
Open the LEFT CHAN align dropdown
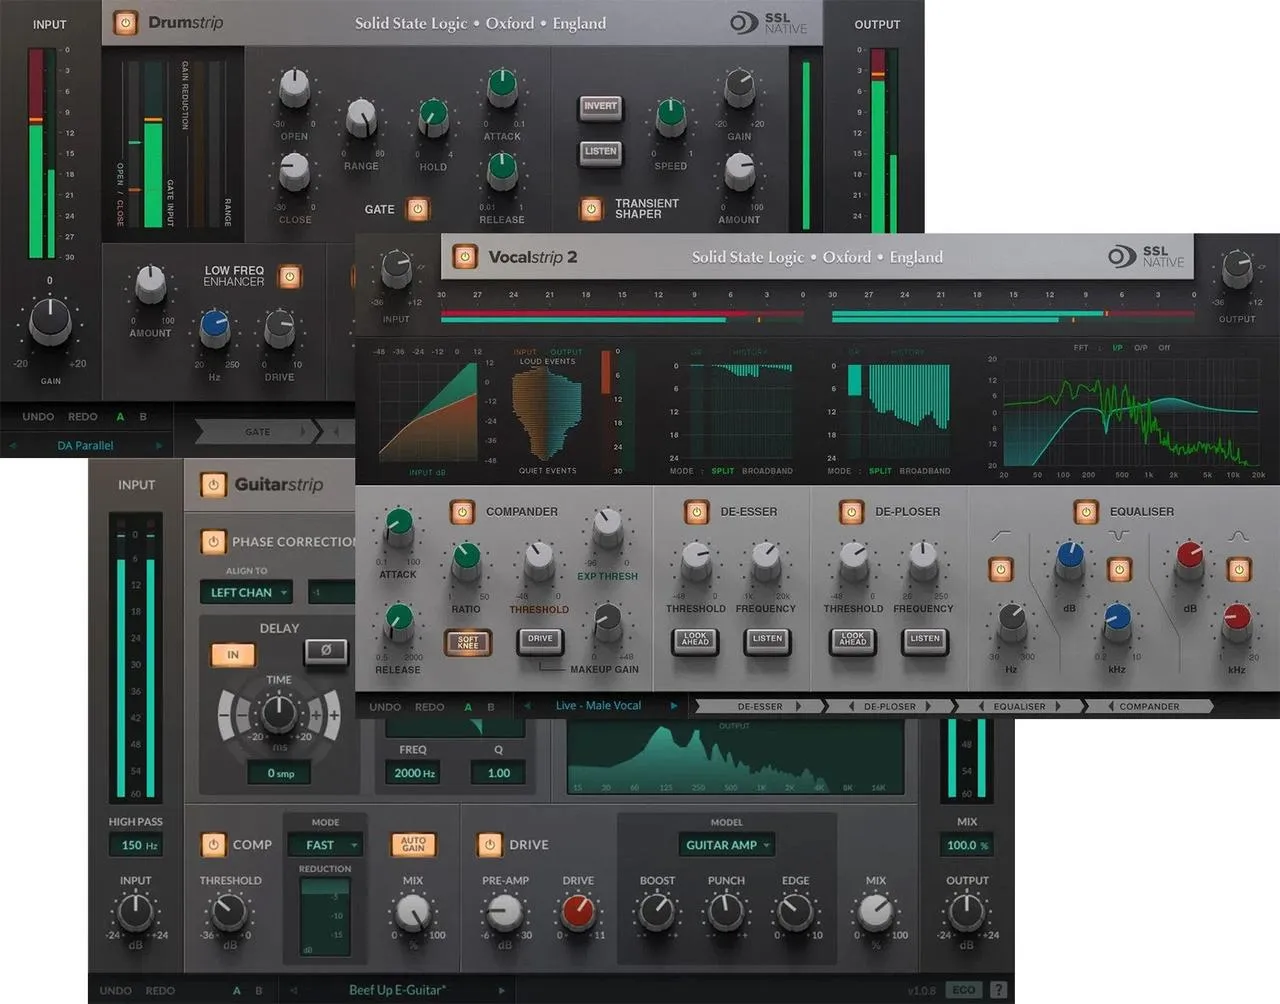246,592
